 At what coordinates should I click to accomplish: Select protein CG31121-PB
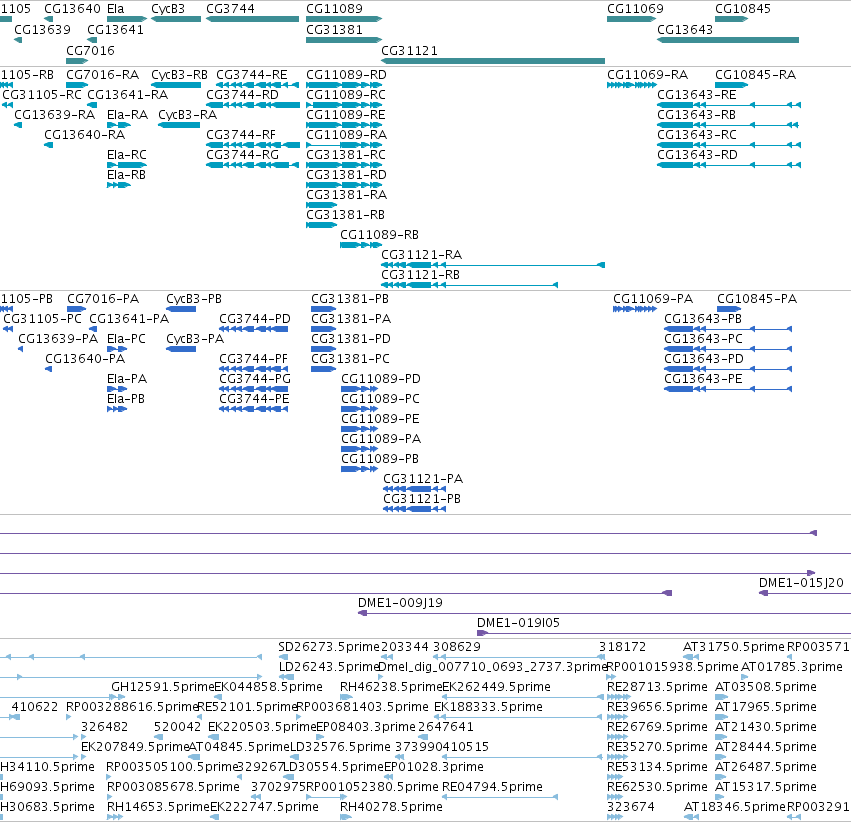(422, 499)
